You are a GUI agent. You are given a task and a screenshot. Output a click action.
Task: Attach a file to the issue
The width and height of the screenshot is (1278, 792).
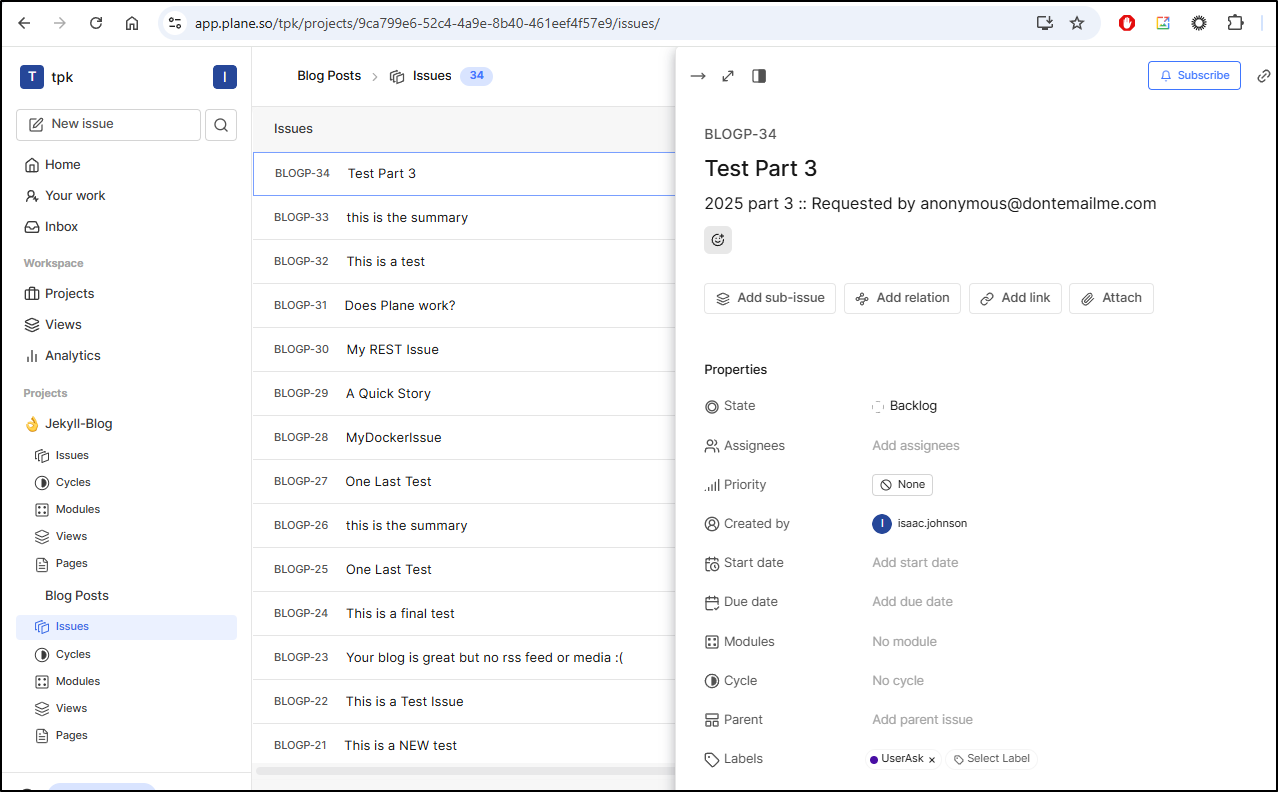(1111, 298)
